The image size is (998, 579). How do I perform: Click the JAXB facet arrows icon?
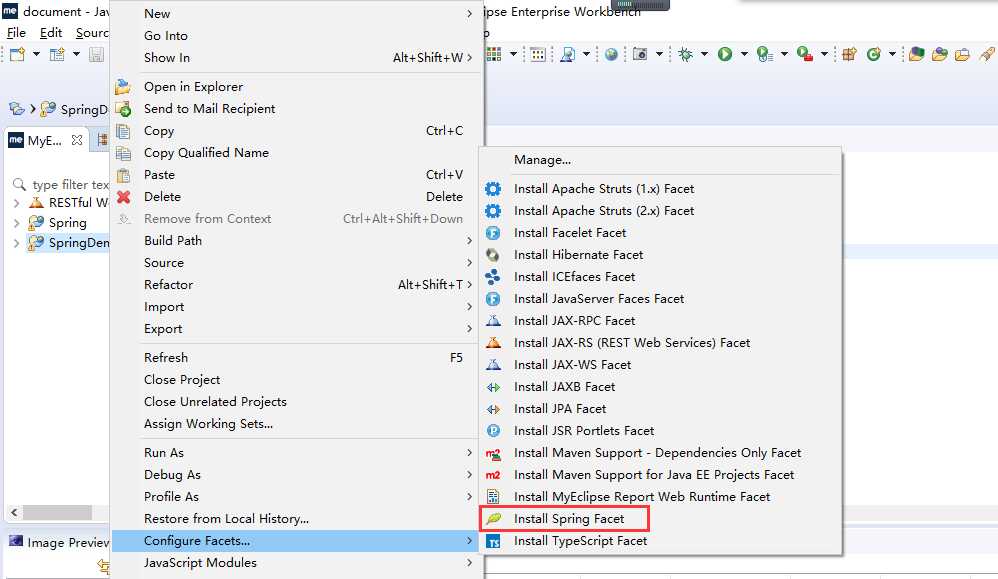click(x=493, y=387)
